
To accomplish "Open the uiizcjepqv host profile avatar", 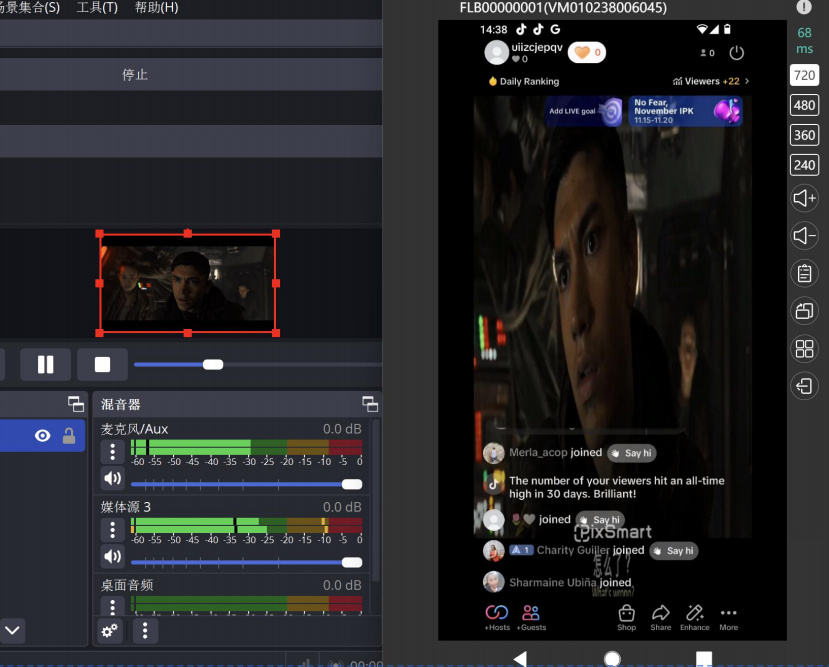I will [x=496, y=52].
